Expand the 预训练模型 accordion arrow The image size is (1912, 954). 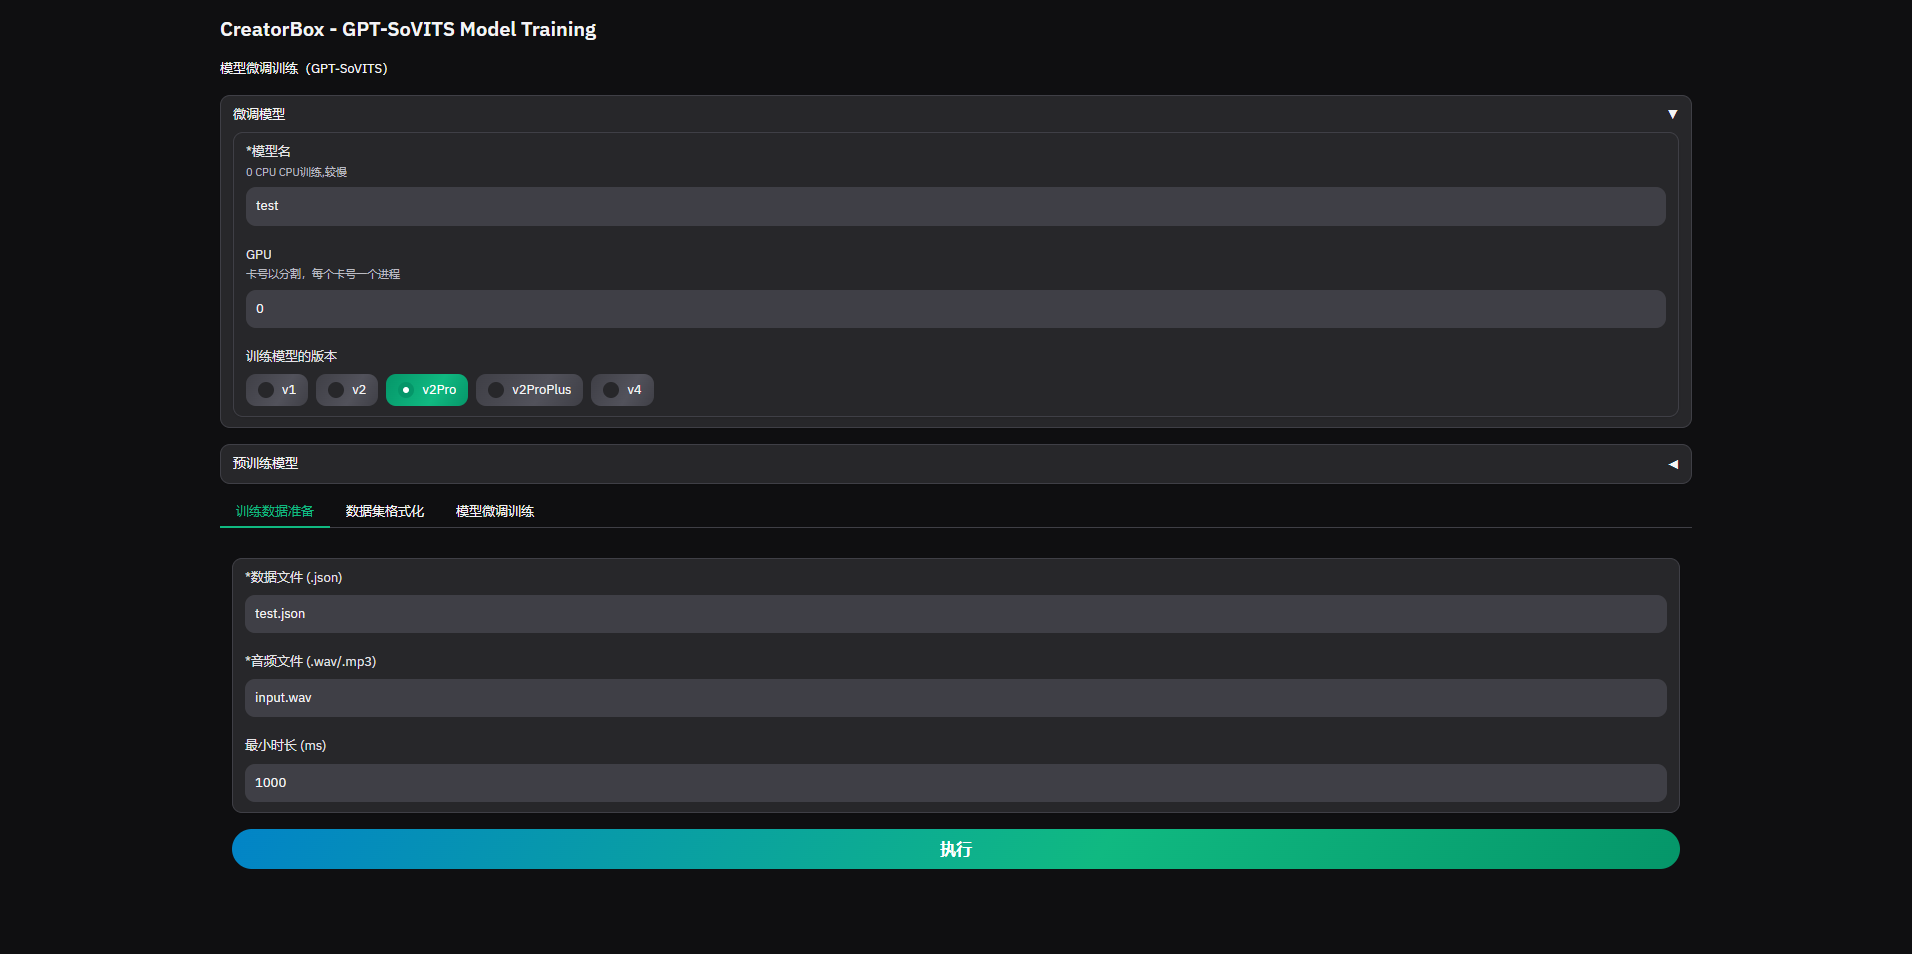1672,464
